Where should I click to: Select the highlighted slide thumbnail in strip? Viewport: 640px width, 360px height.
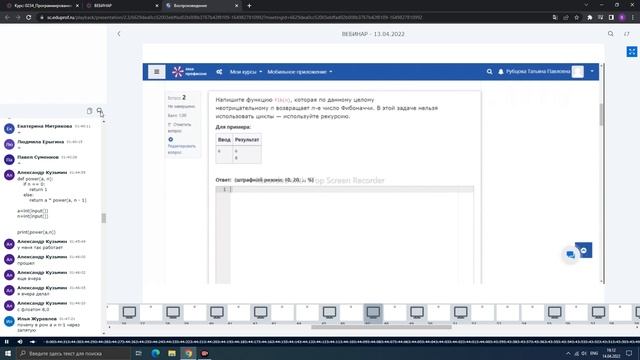coord(373,313)
